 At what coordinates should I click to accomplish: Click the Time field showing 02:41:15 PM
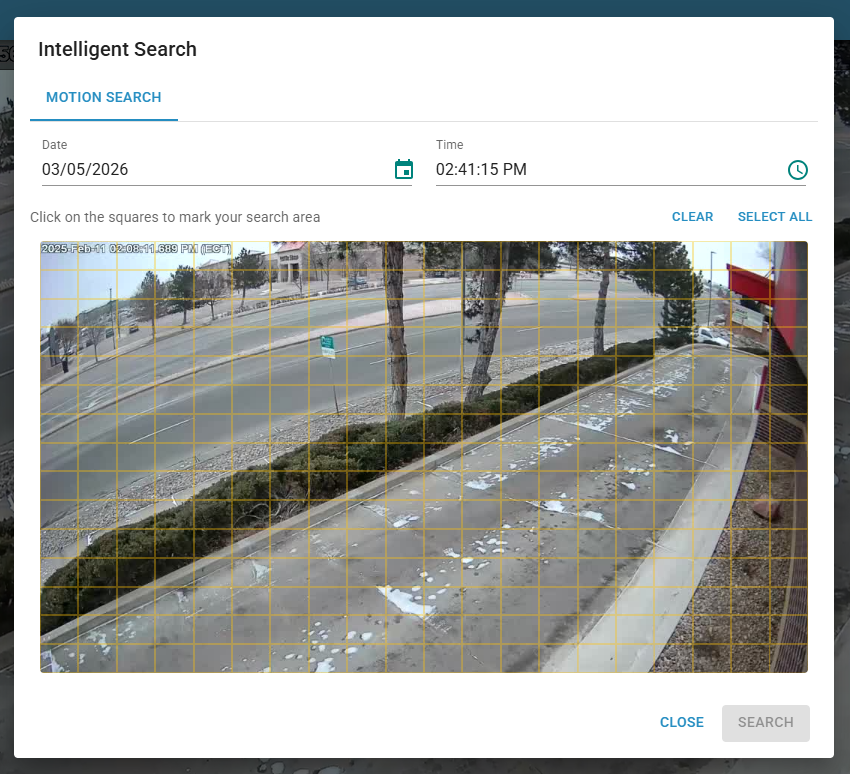point(600,170)
